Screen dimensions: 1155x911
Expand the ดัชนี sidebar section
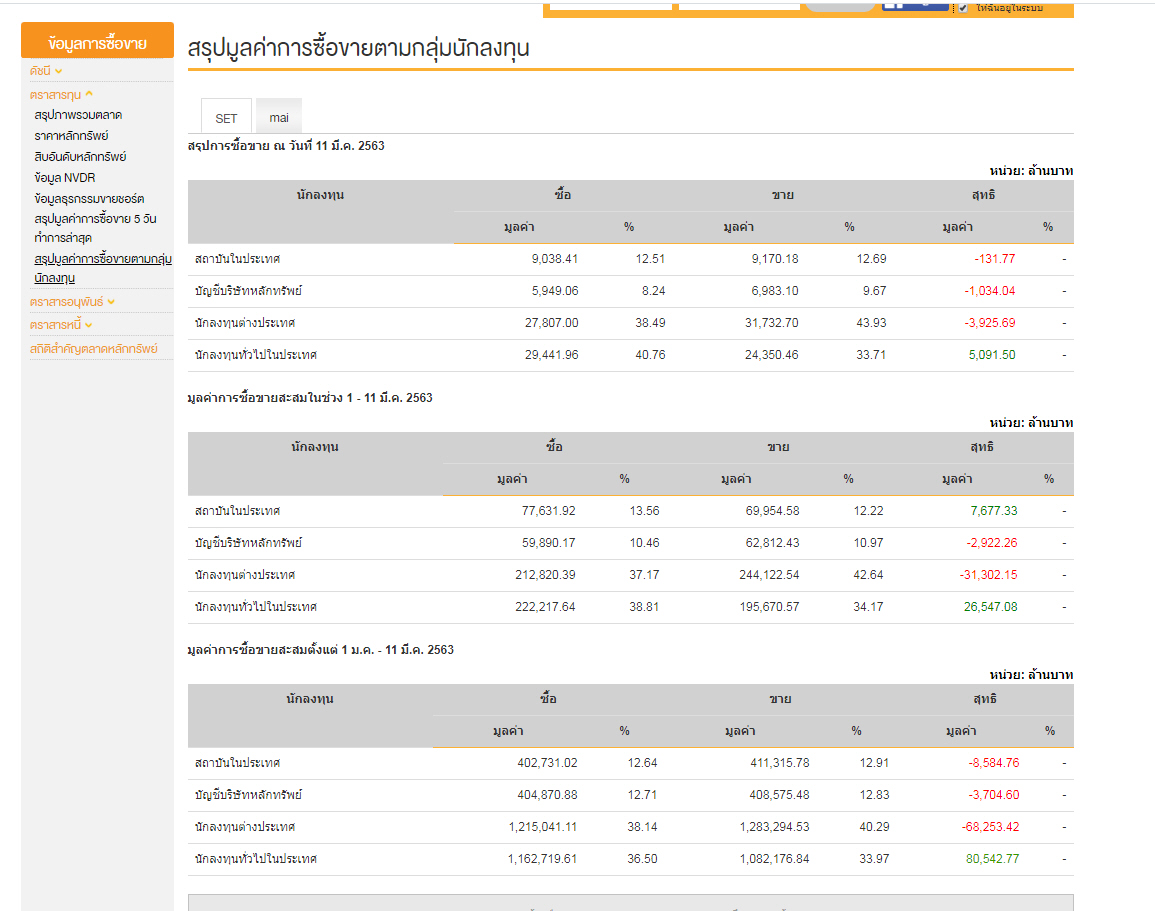pos(46,71)
